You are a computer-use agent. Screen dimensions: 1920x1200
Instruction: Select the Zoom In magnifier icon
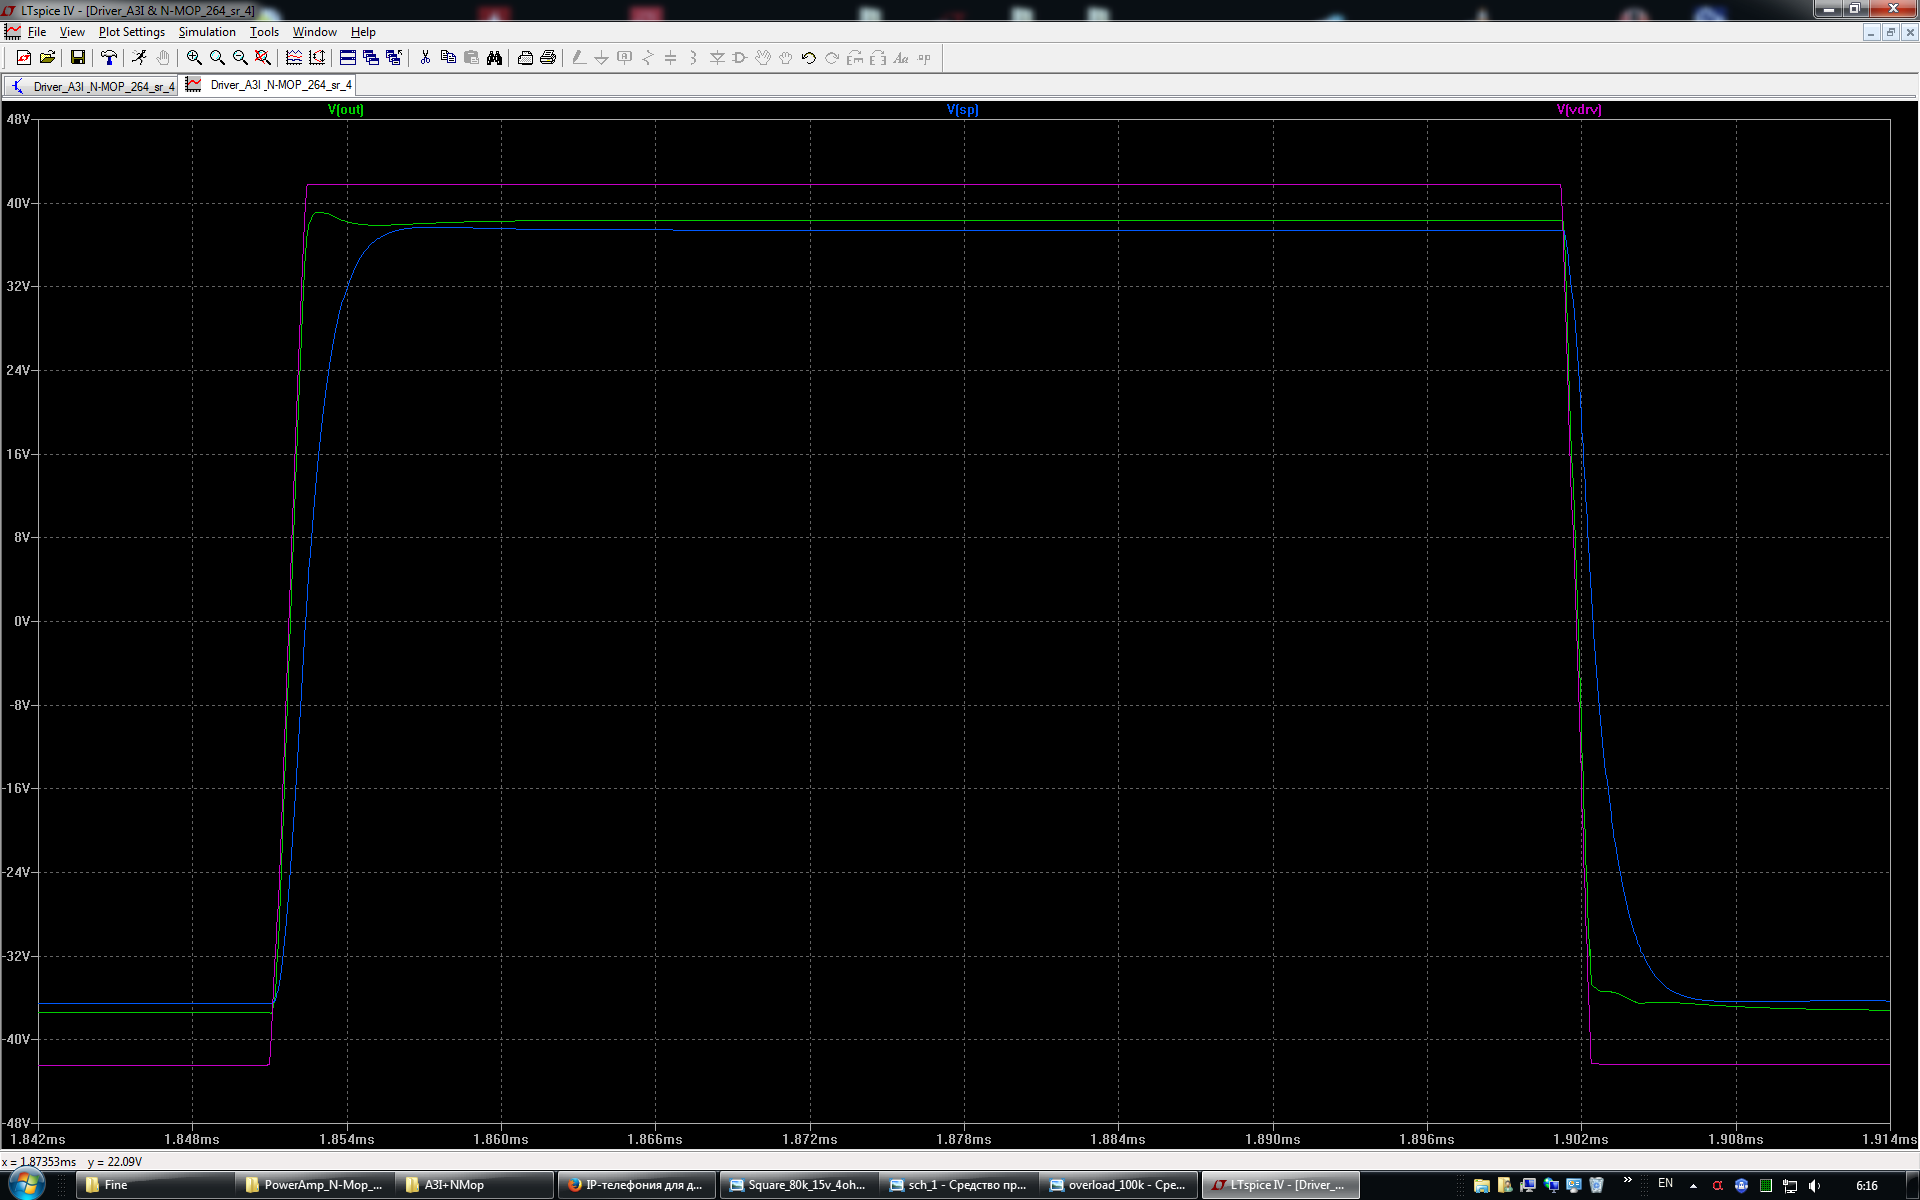click(x=194, y=58)
